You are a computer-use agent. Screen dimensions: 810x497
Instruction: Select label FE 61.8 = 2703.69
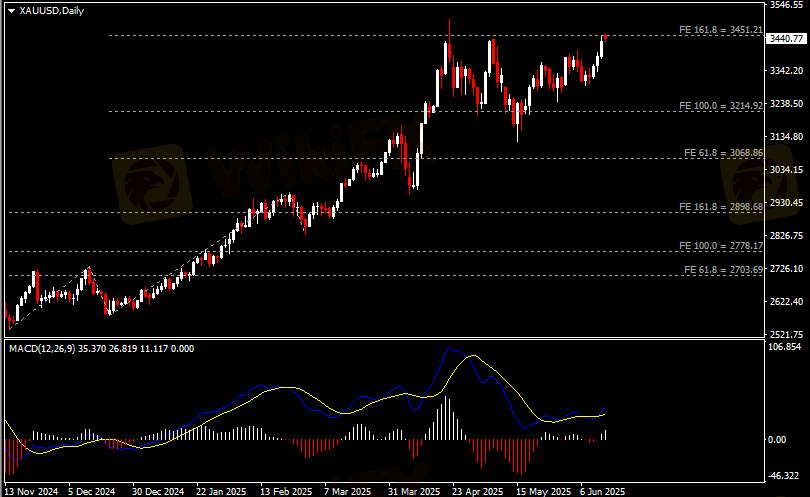tap(723, 270)
